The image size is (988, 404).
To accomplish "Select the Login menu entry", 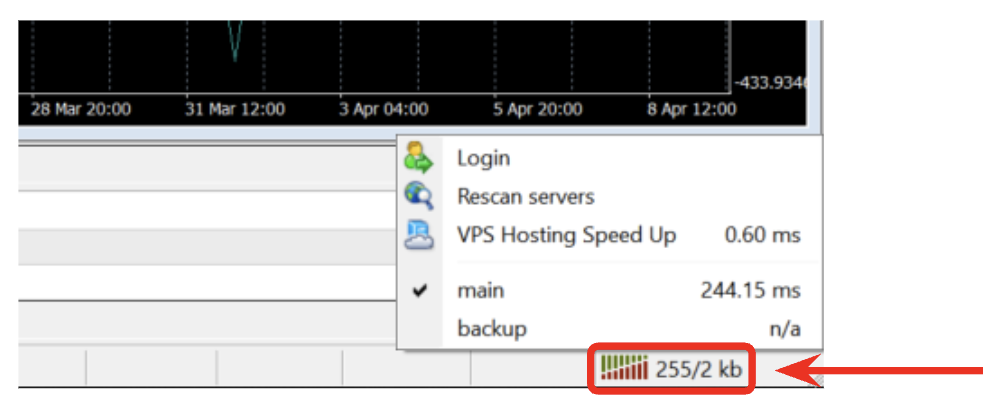I will [x=483, y=158].
